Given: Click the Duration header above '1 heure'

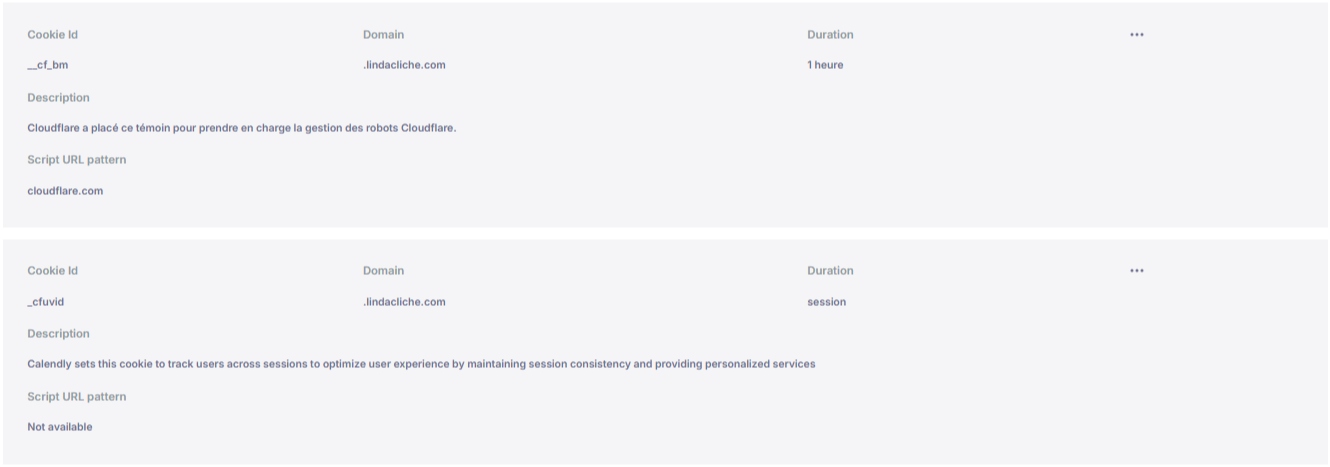Looking at the screenshot, I should (830, 35).
